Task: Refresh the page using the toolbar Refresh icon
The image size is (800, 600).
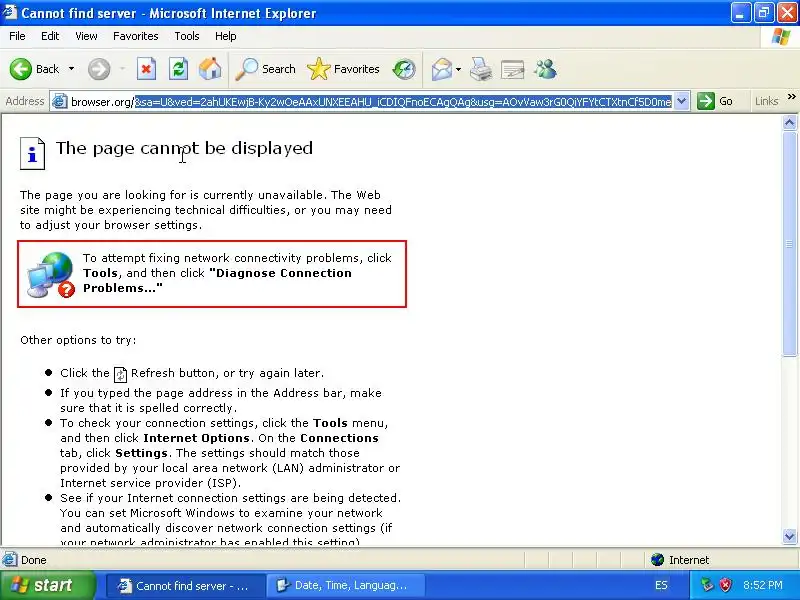Action: 179,69
